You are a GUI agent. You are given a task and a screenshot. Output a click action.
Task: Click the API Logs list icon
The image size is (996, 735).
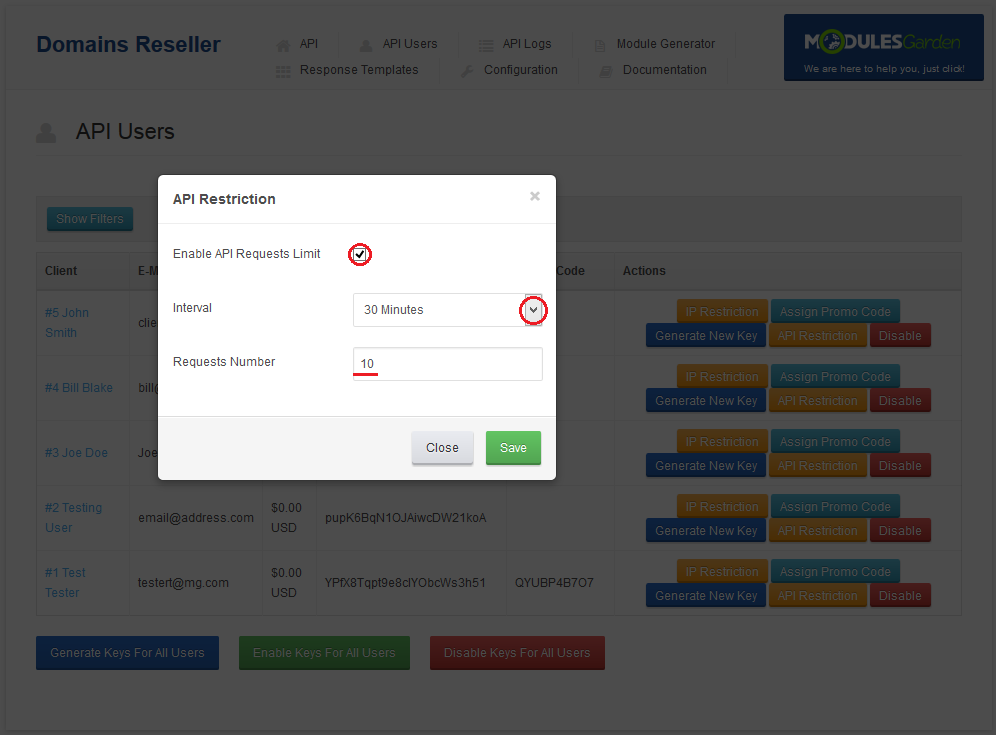coord(486,45)
